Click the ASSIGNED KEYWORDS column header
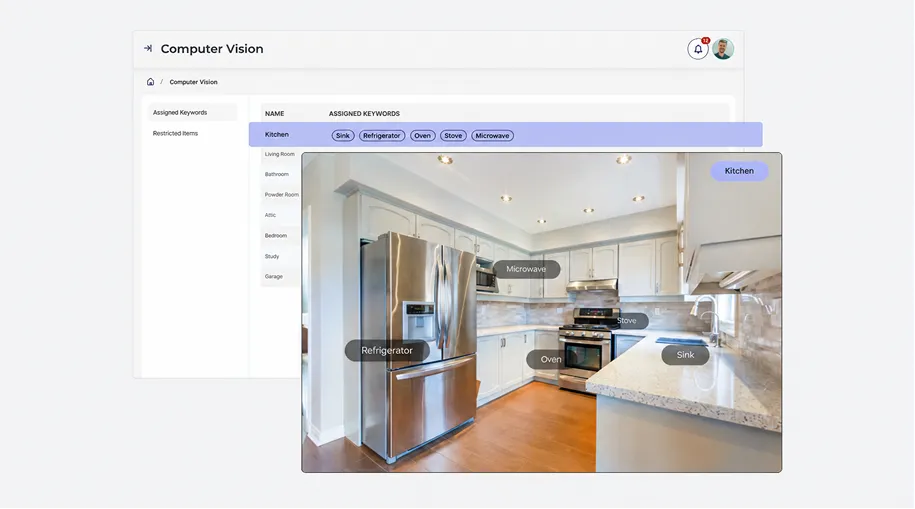 click(x=364, y=114)
